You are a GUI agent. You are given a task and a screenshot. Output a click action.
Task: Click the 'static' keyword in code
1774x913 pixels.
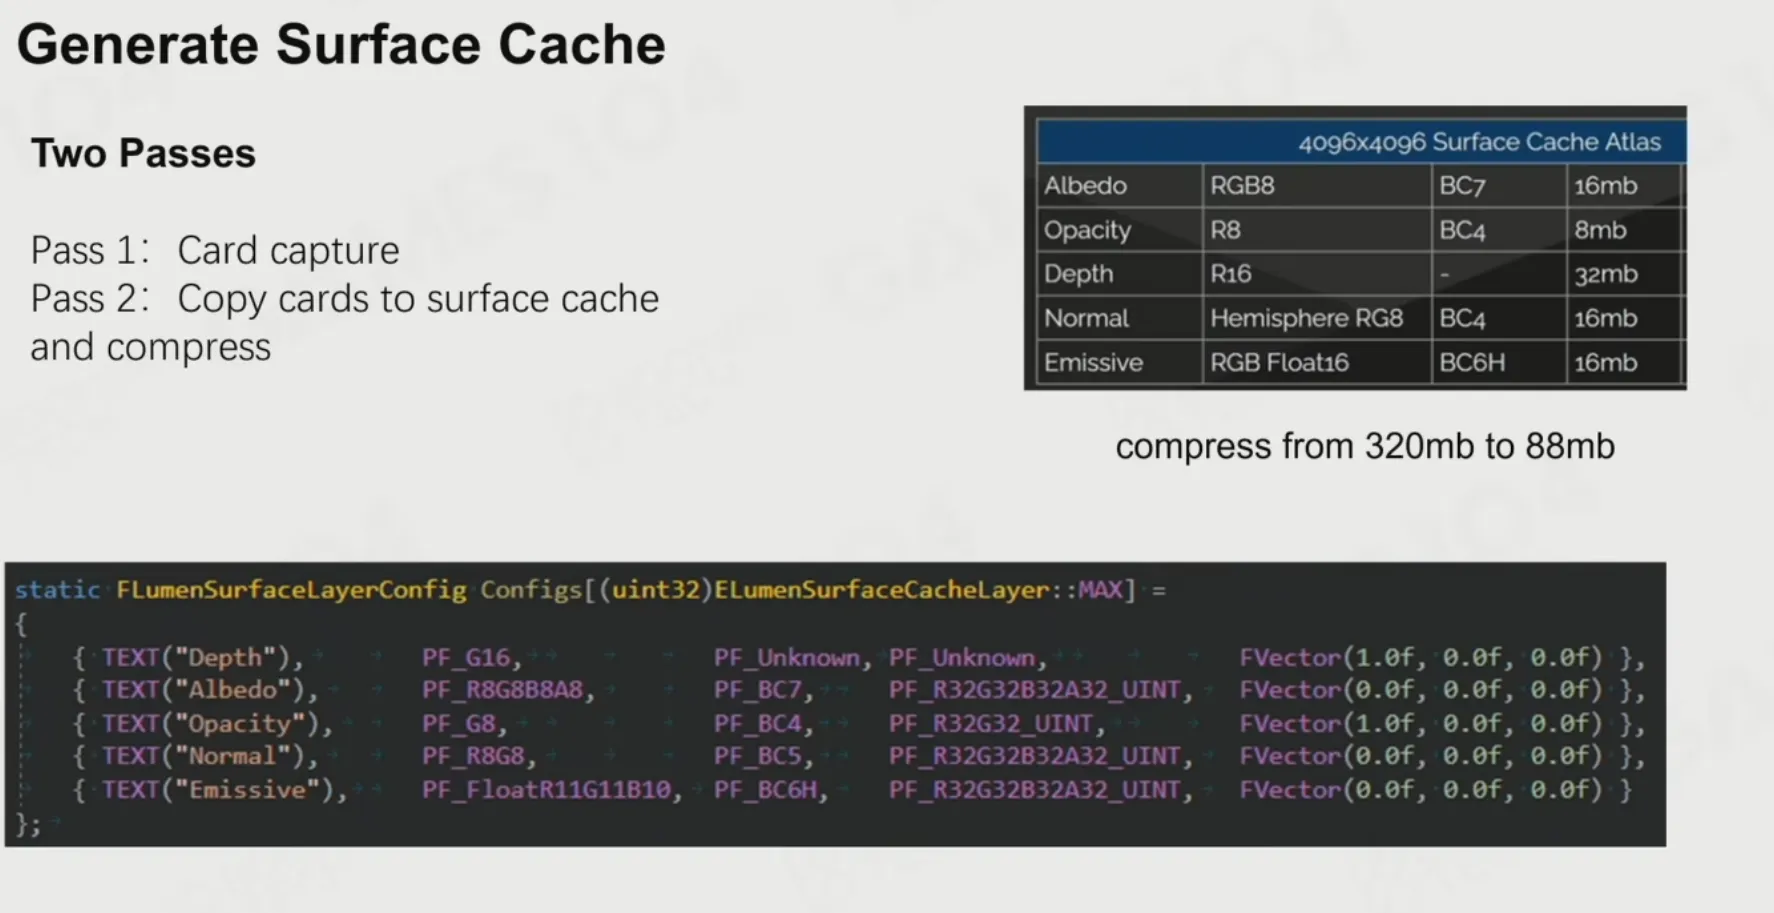pyautogui.click(x=58, y=590)
